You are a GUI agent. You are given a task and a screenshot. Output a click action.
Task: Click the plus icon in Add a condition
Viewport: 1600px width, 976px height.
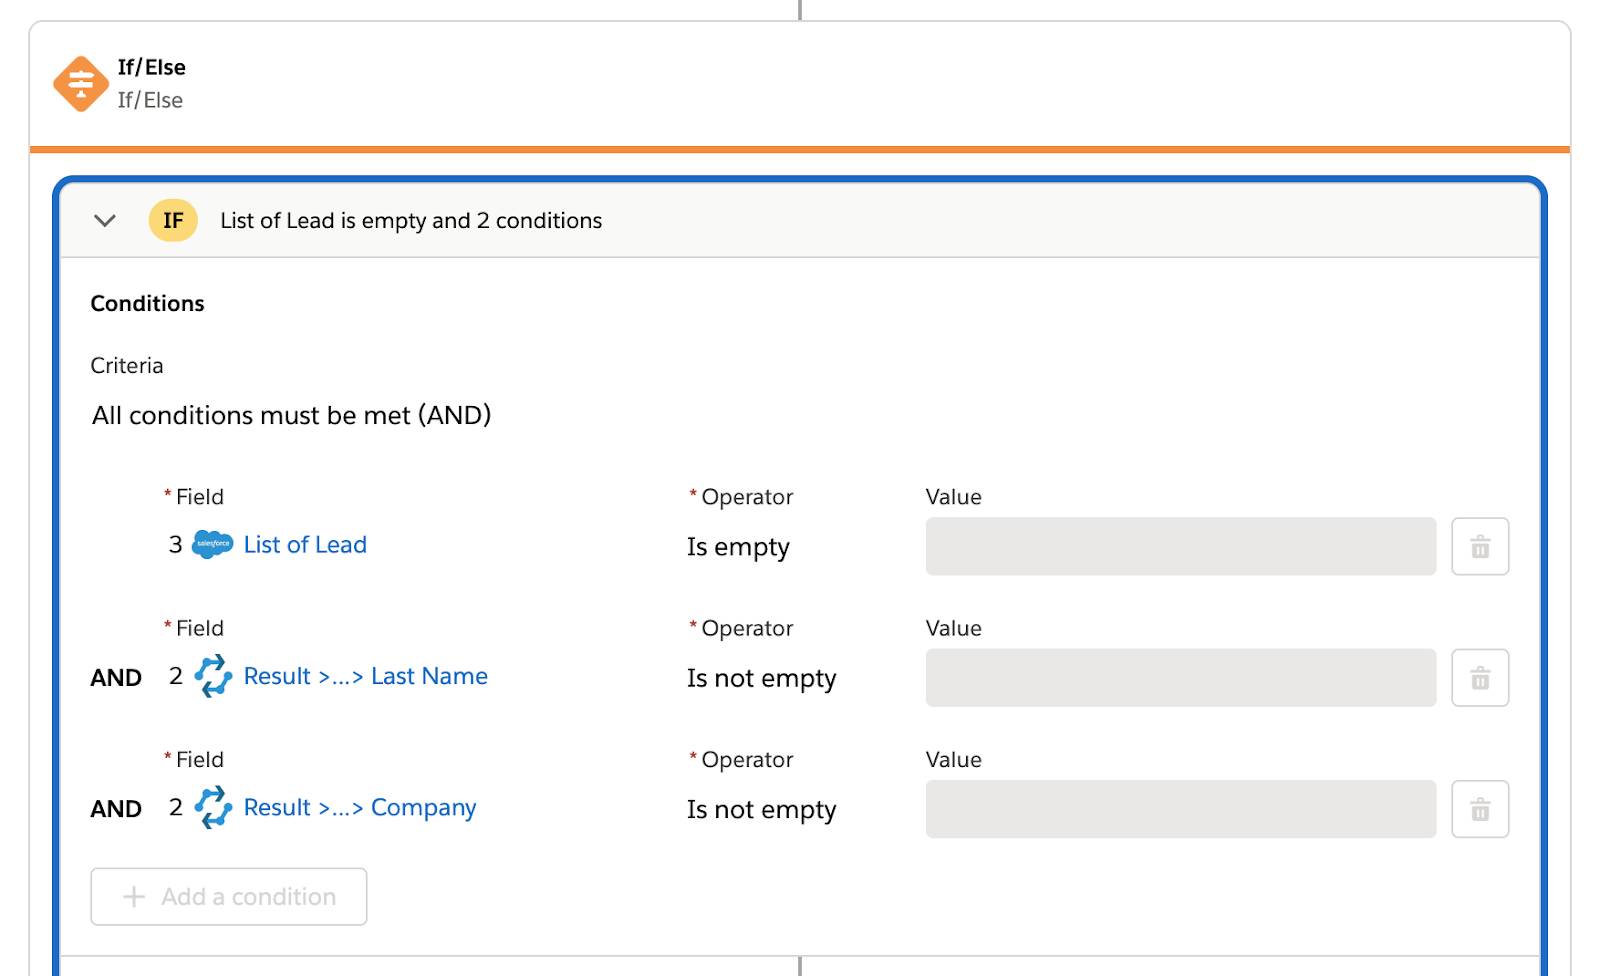pyautogui.click(x=134, y=897)
